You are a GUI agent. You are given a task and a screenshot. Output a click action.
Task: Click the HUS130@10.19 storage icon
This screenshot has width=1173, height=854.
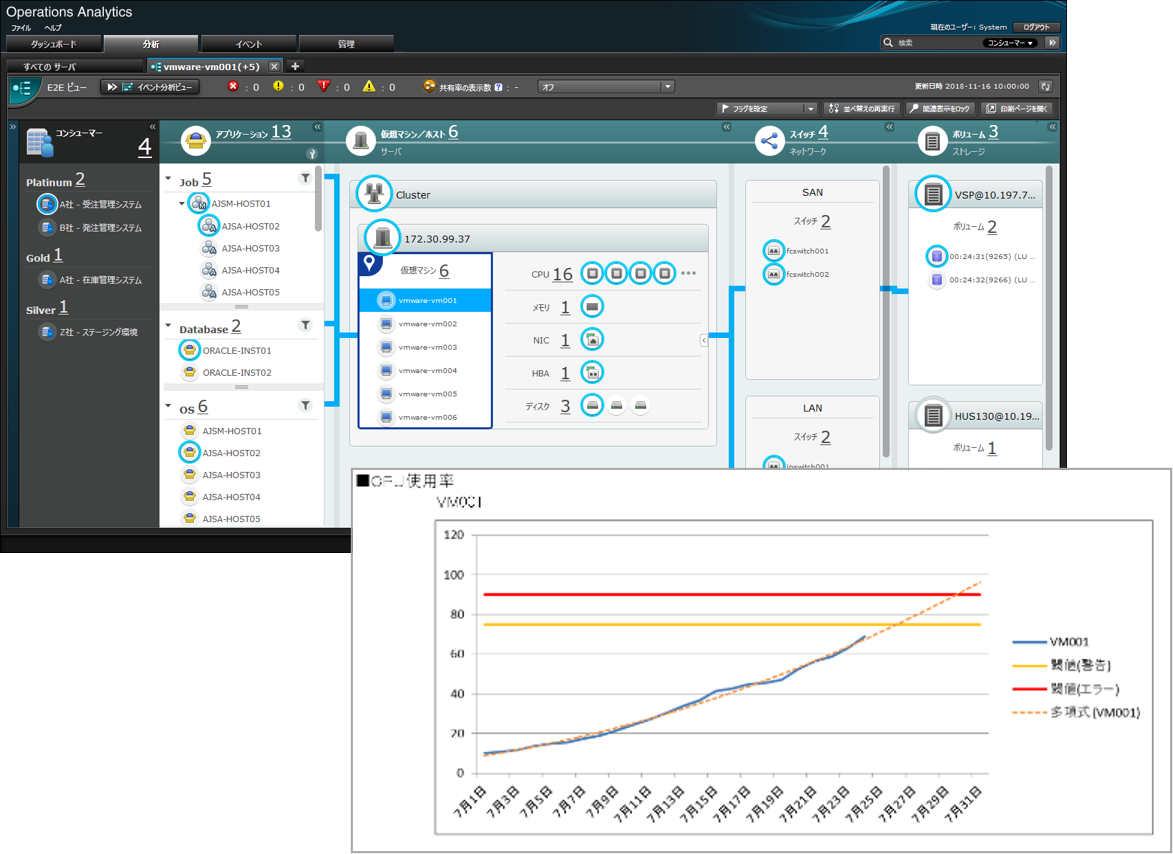(932, 414)
